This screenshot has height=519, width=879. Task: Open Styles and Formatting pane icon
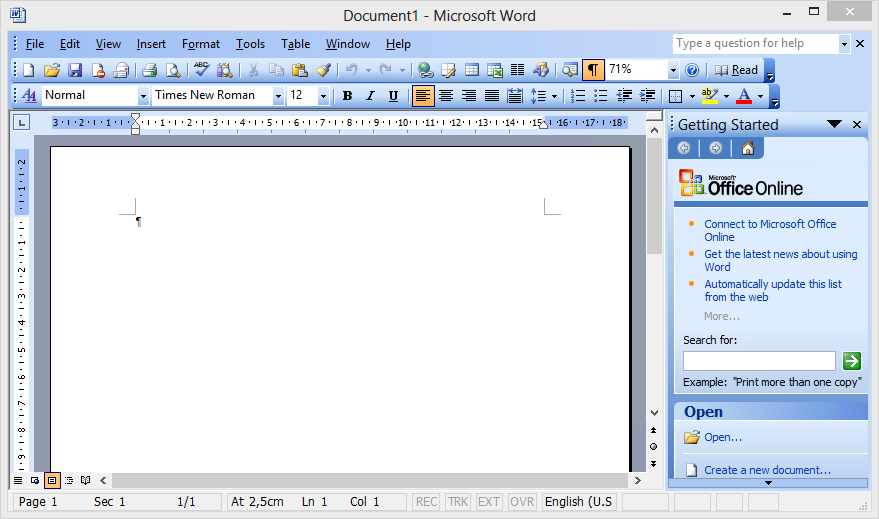pyautogui.click(x=29, y=96)
